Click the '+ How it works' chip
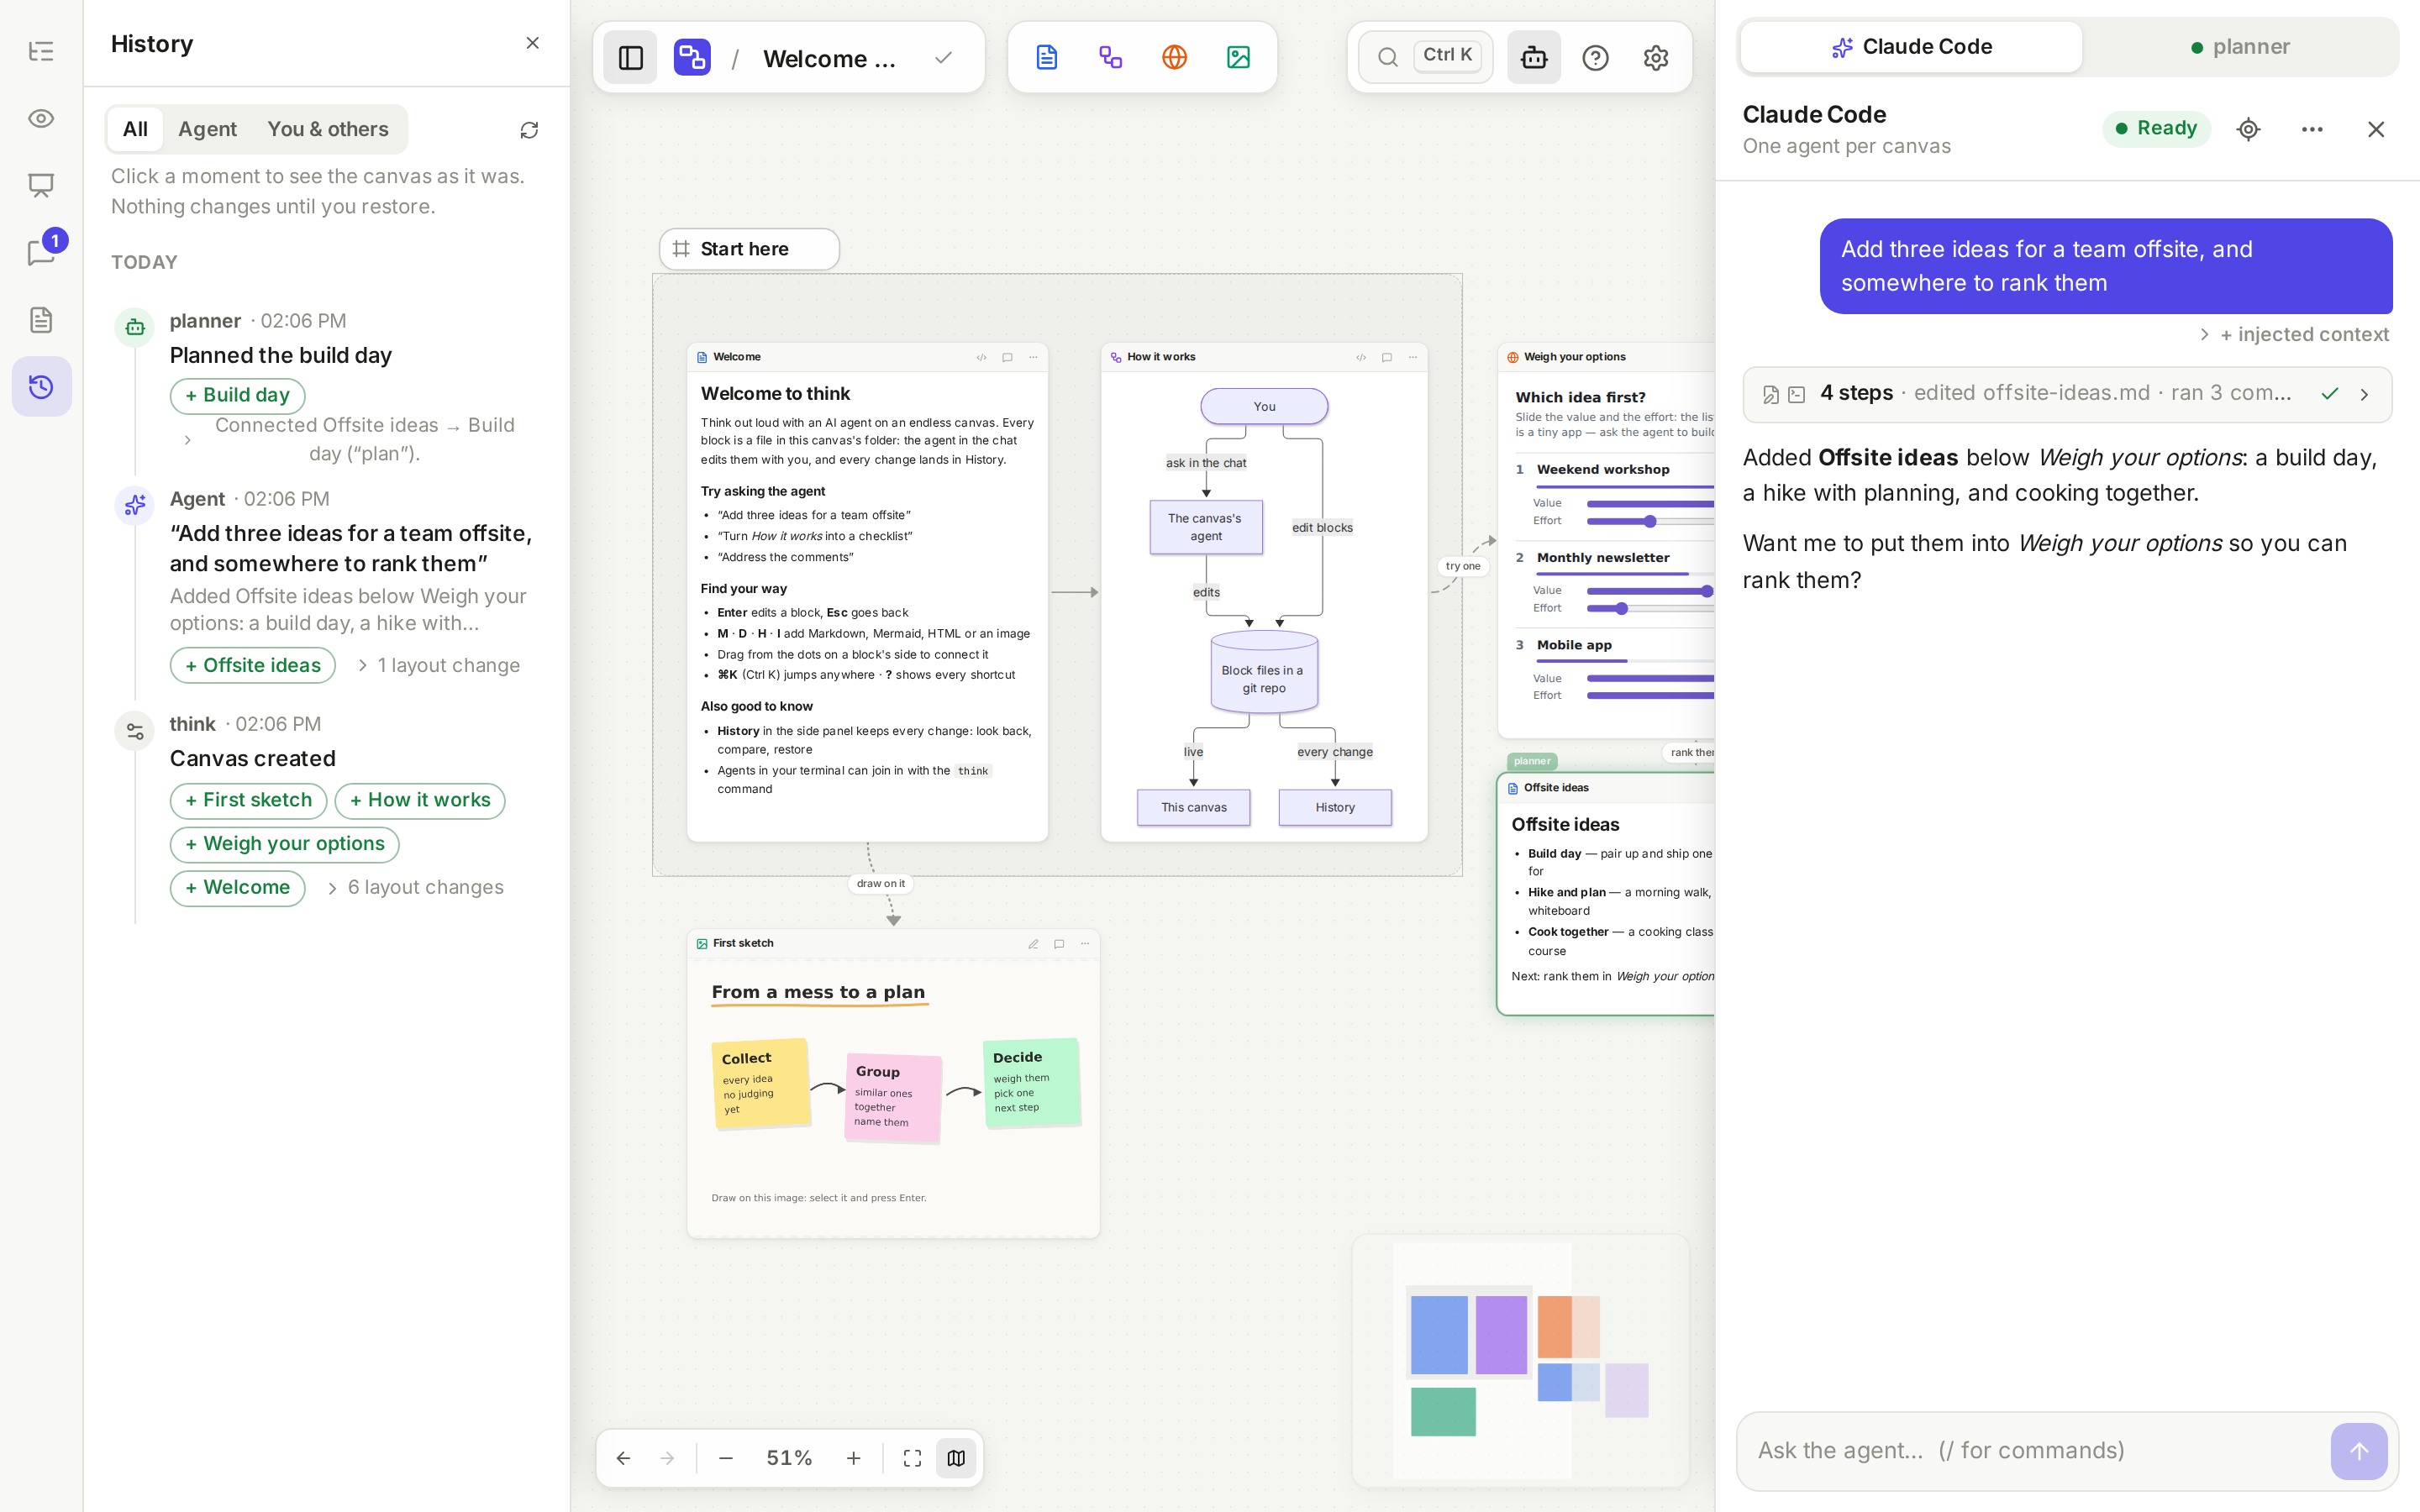The width and height of the screenshot is (2420, 1512). coord(420,800)
